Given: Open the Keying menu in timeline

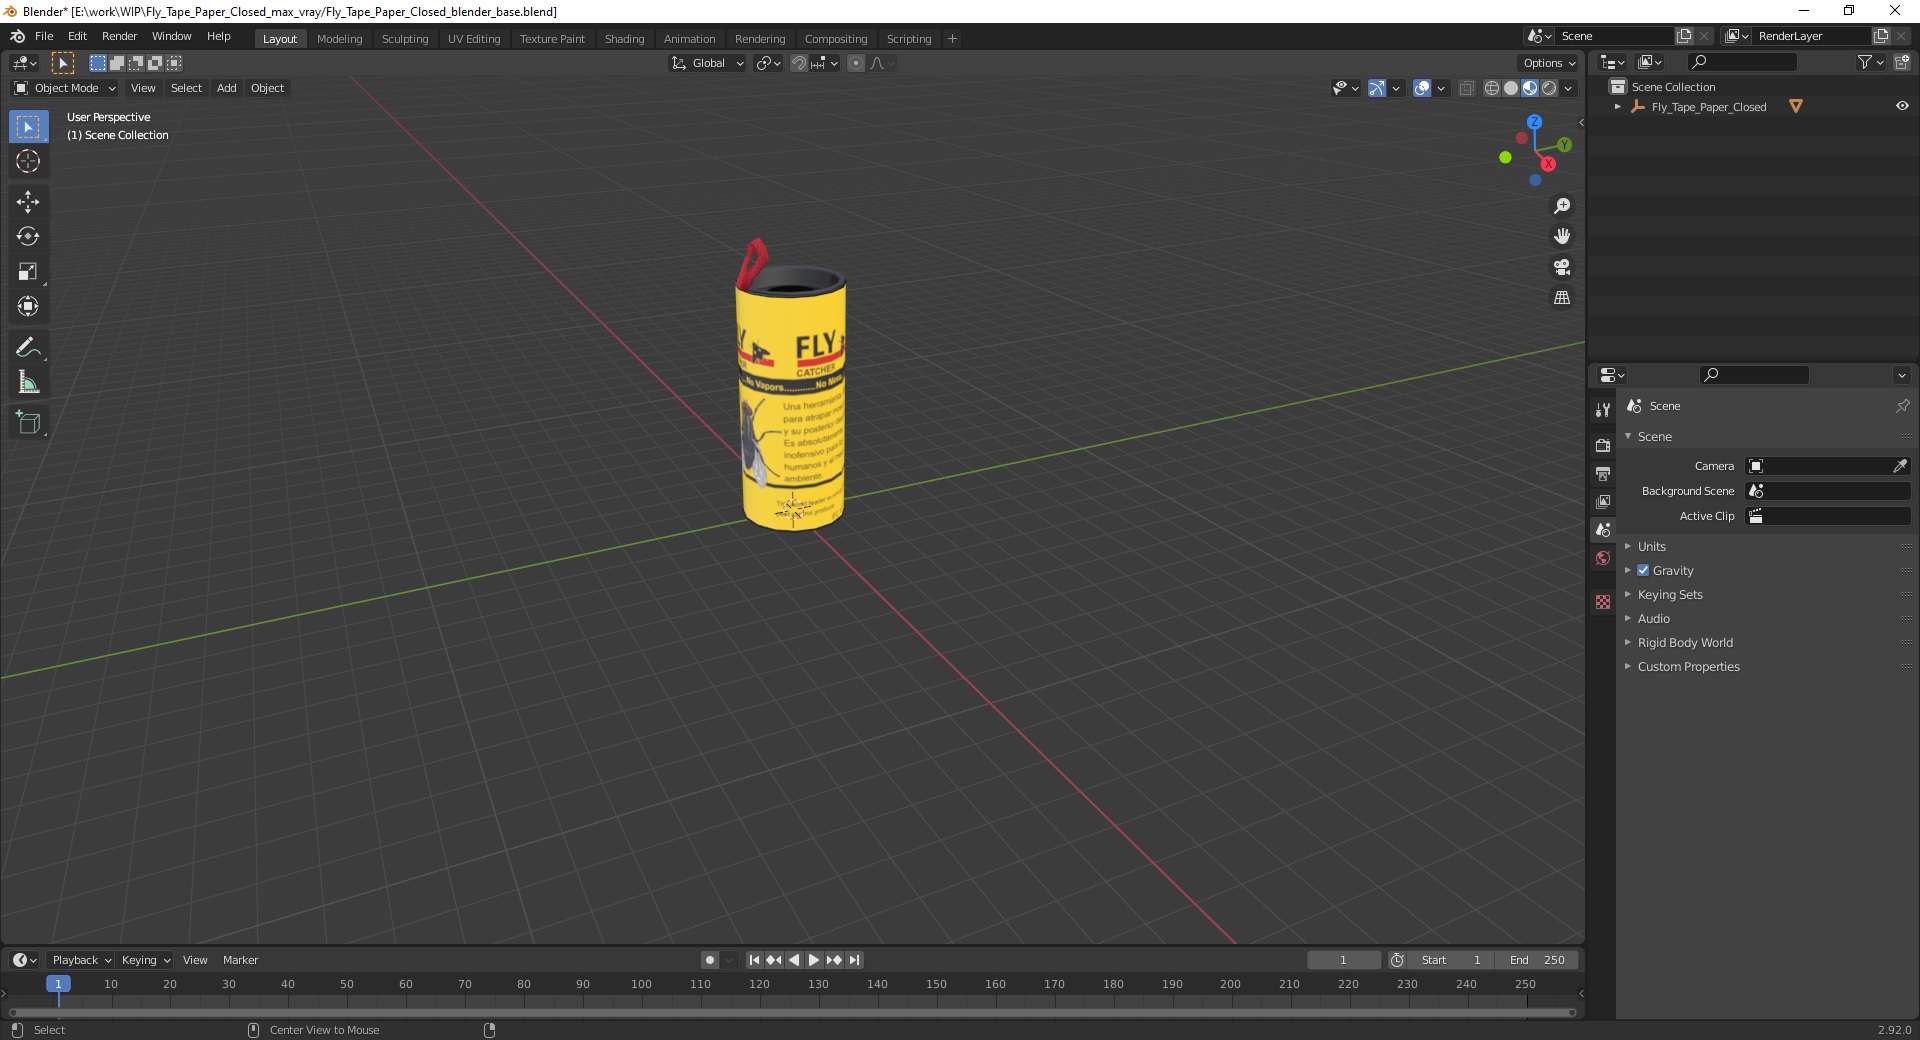Looking at the screenshot, I should pos(145,960).
